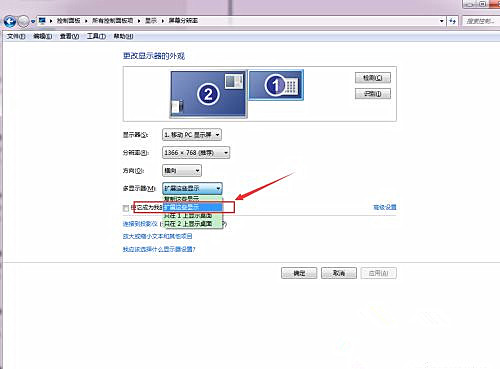
Task: Choose 只在 1 上显示桌面 option
Action: (193, 216)
